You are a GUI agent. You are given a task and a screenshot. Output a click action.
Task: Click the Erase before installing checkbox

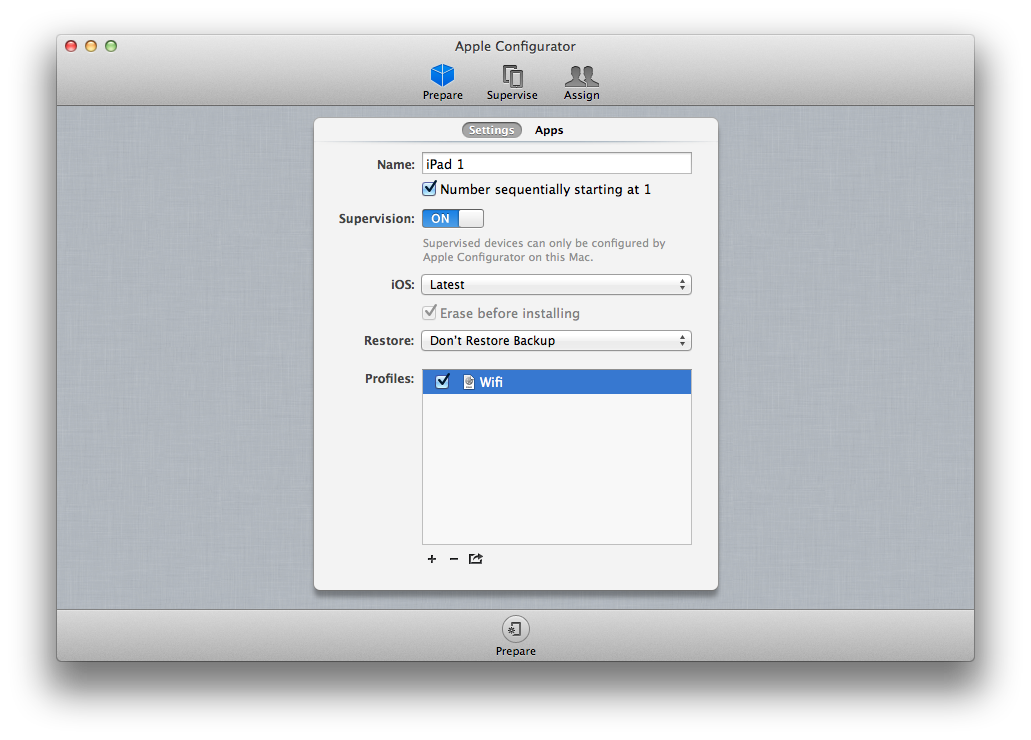[429, 312]
